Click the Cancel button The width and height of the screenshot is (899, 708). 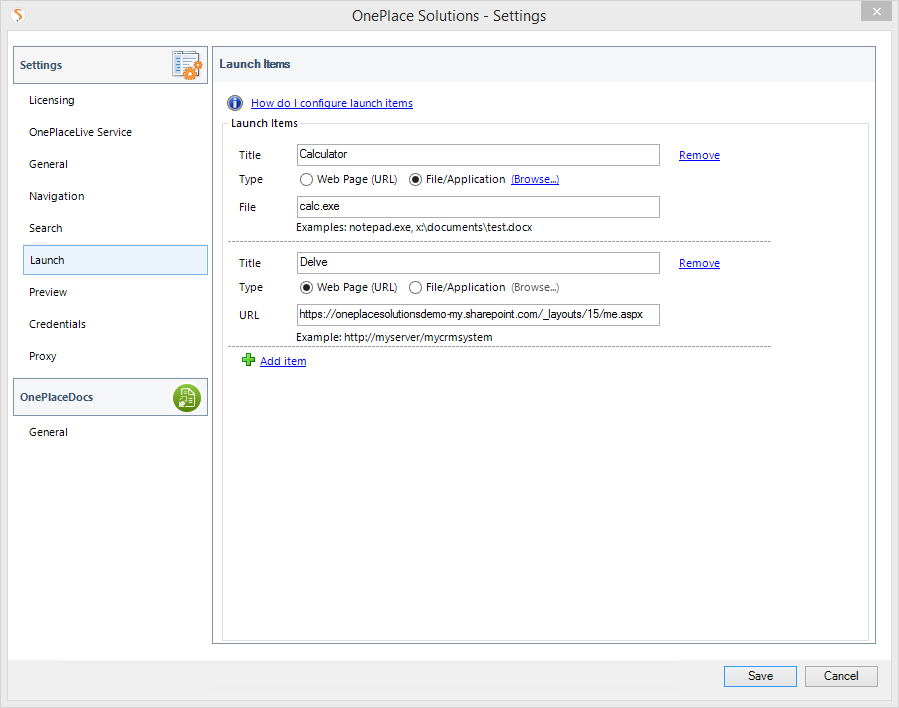841,676
